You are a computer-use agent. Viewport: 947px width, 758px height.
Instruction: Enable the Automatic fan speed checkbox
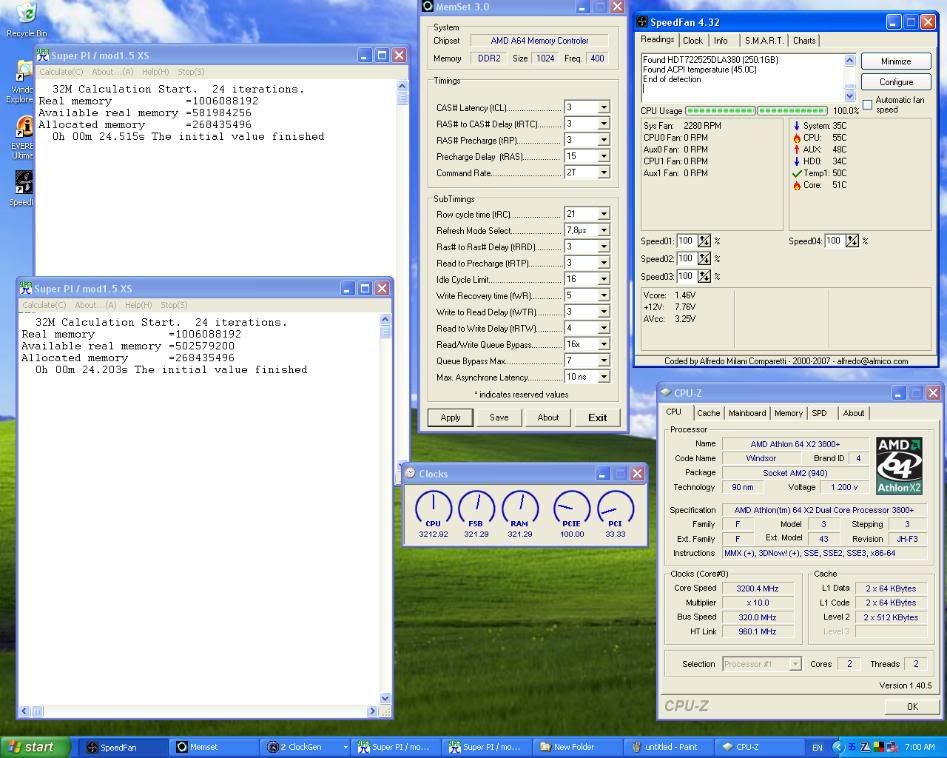point(868,104)
